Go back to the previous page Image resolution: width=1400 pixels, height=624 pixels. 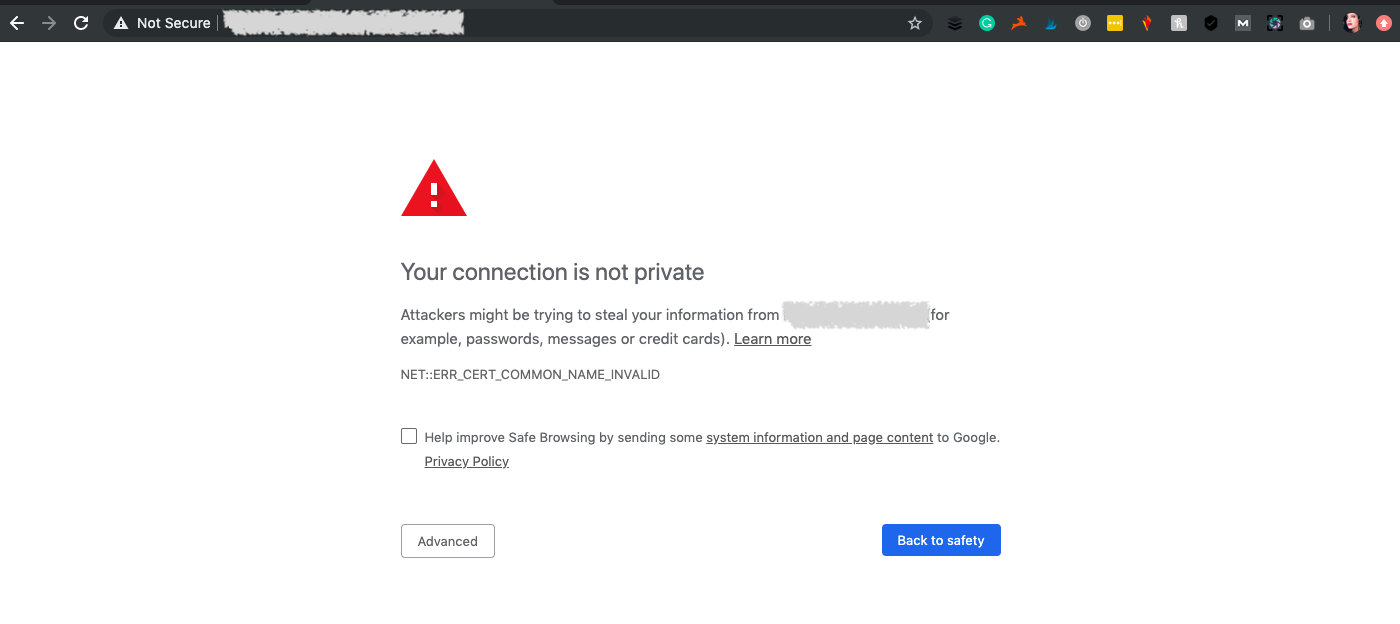tap(16, 23)
